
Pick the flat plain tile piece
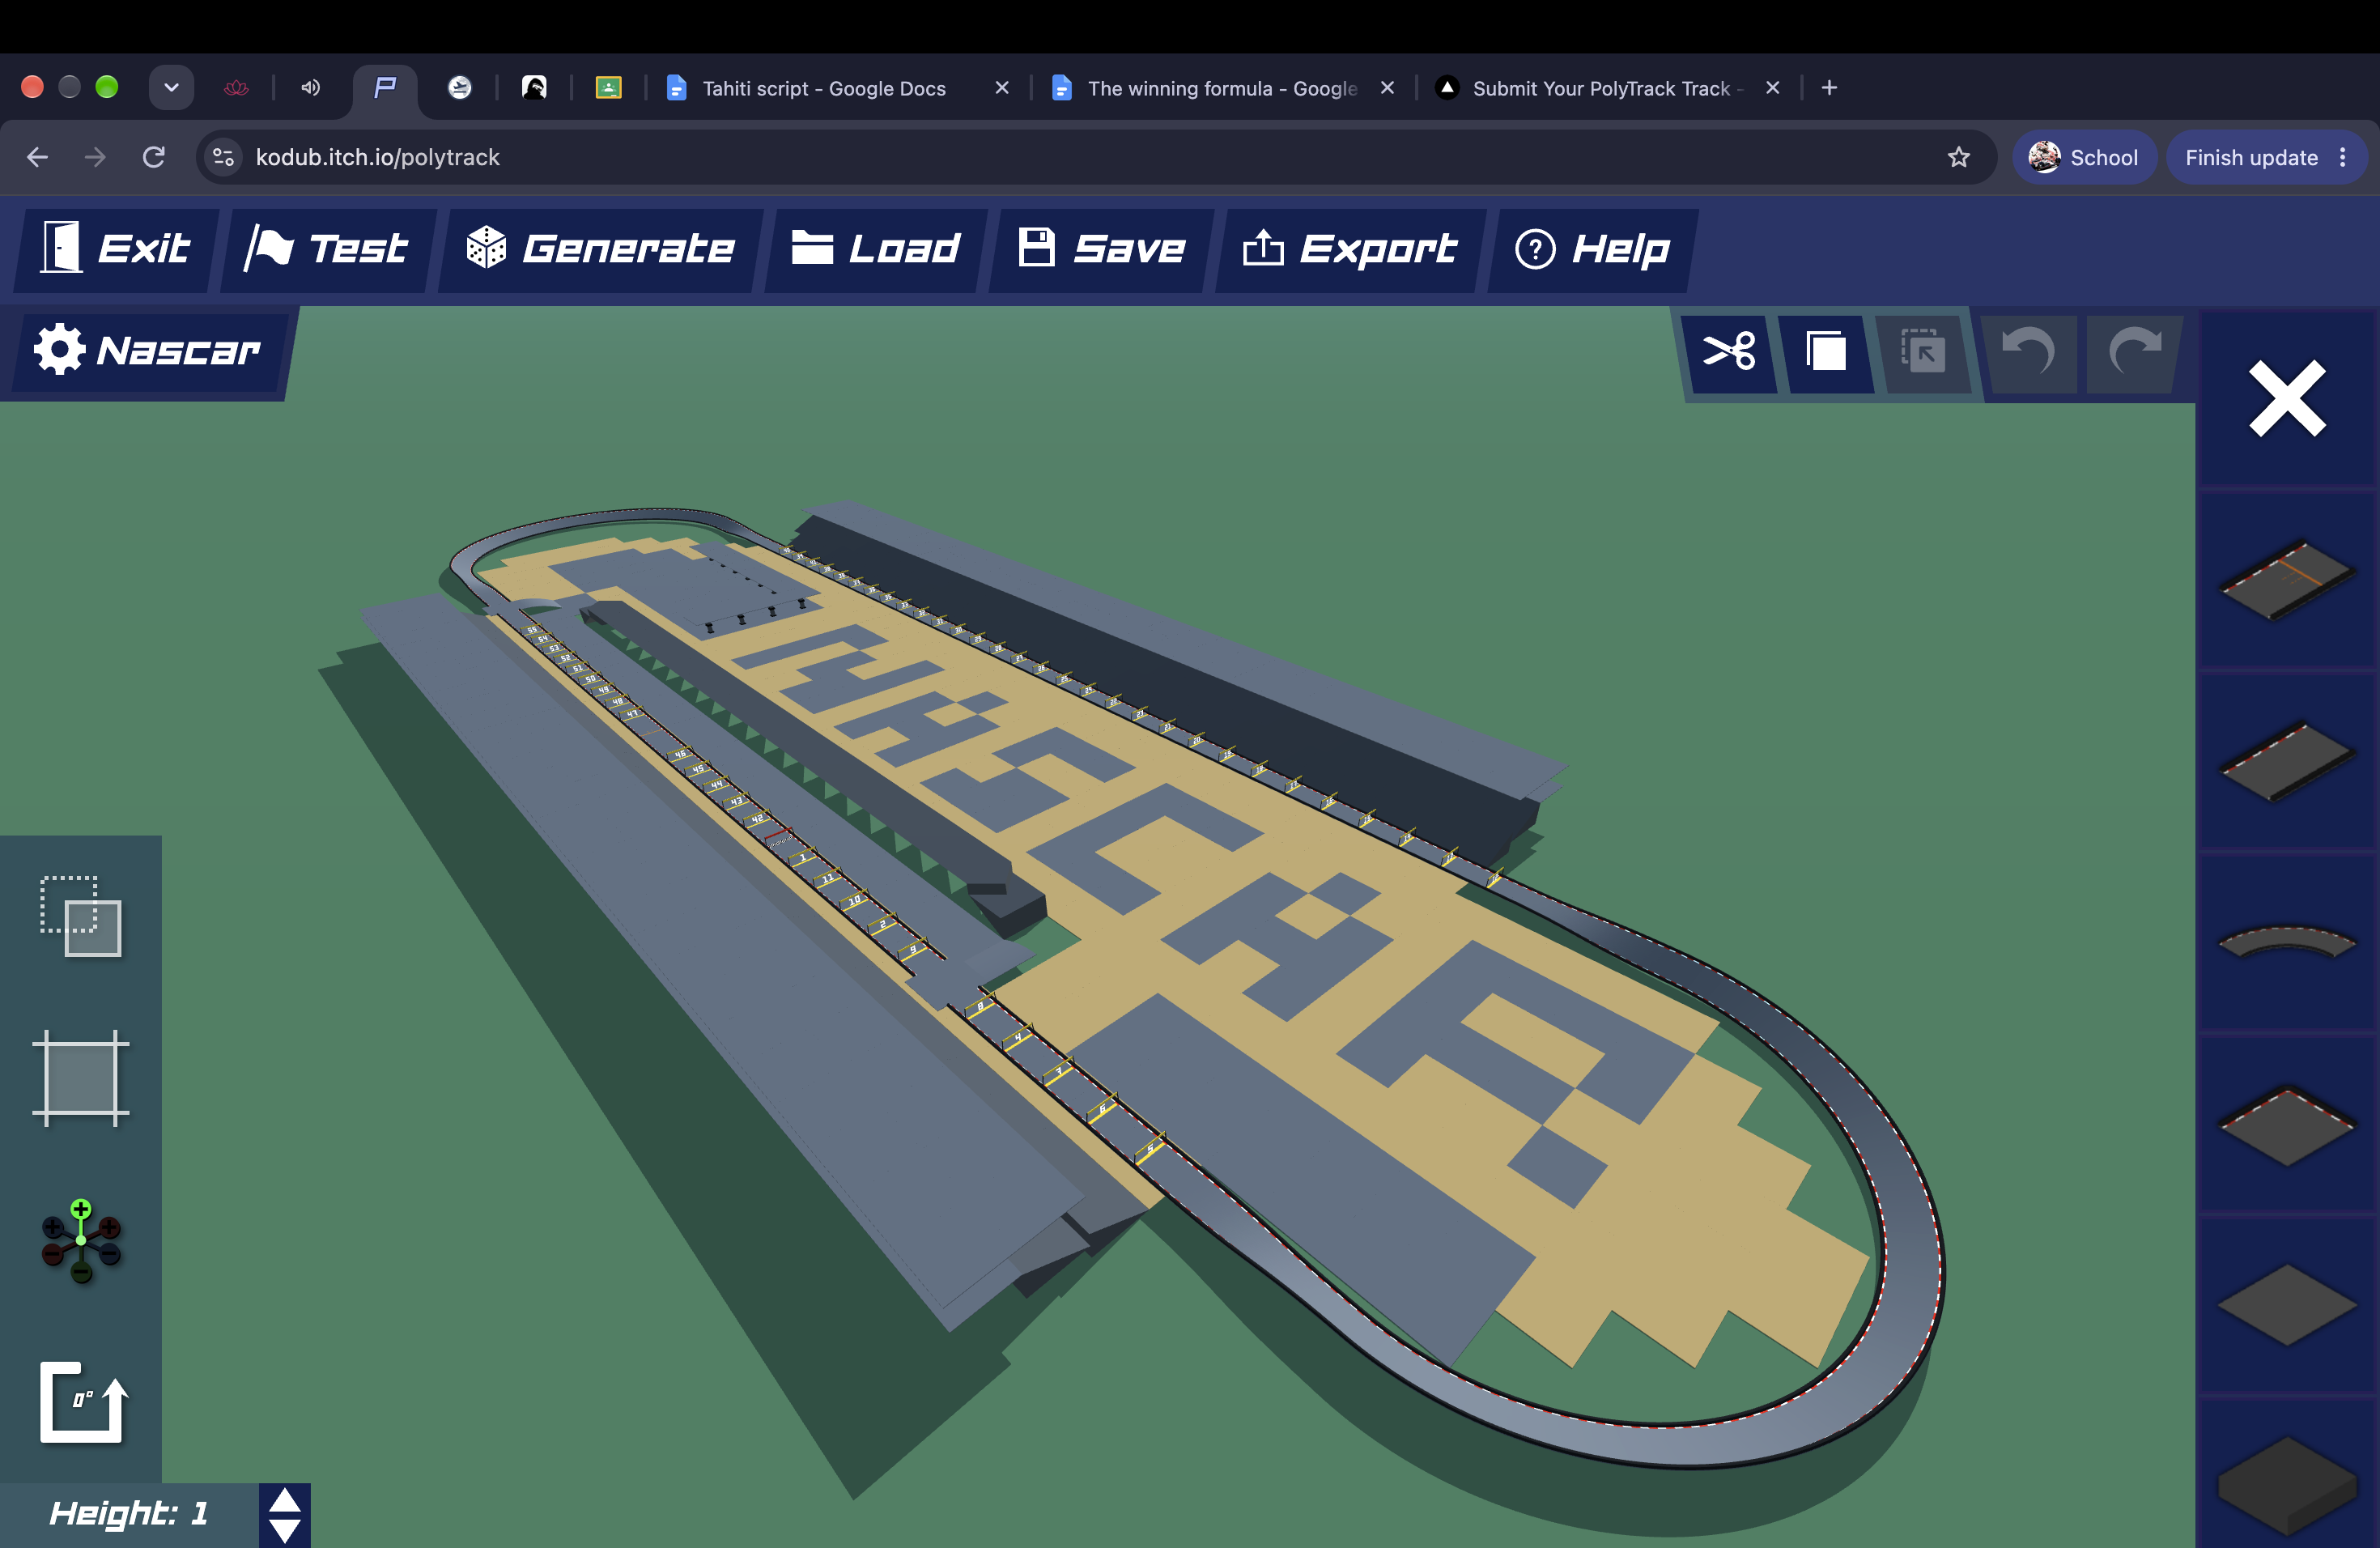pyautogui.click(x=2286, y=1304)
